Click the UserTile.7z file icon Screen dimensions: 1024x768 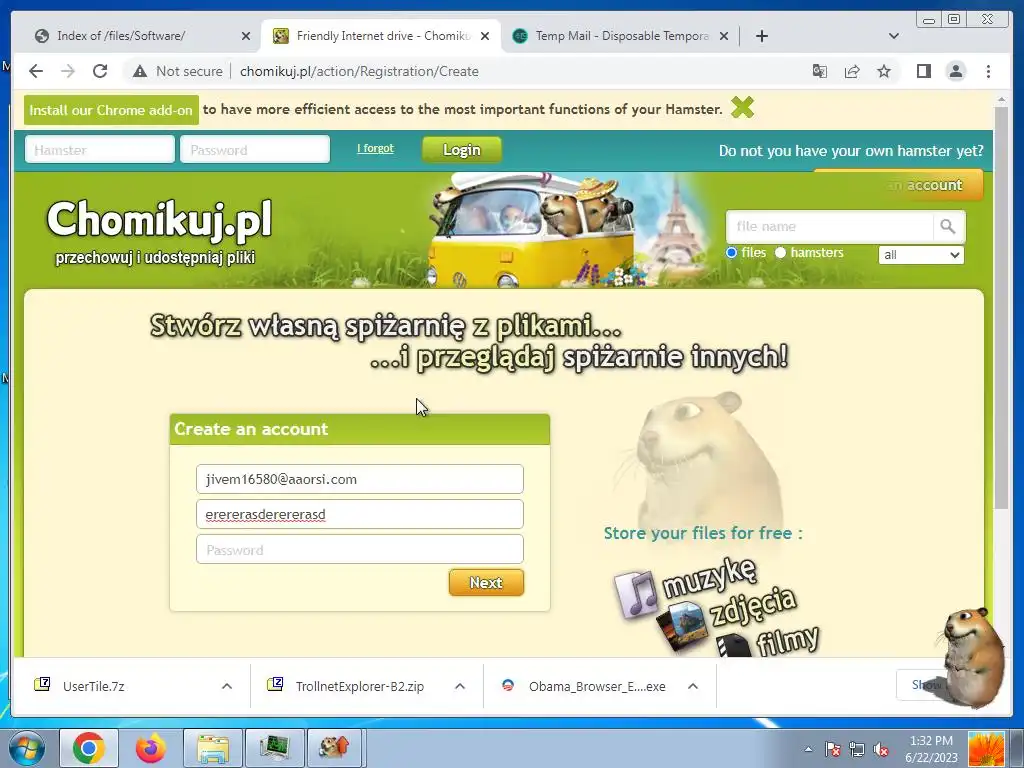tap(42, 684)
